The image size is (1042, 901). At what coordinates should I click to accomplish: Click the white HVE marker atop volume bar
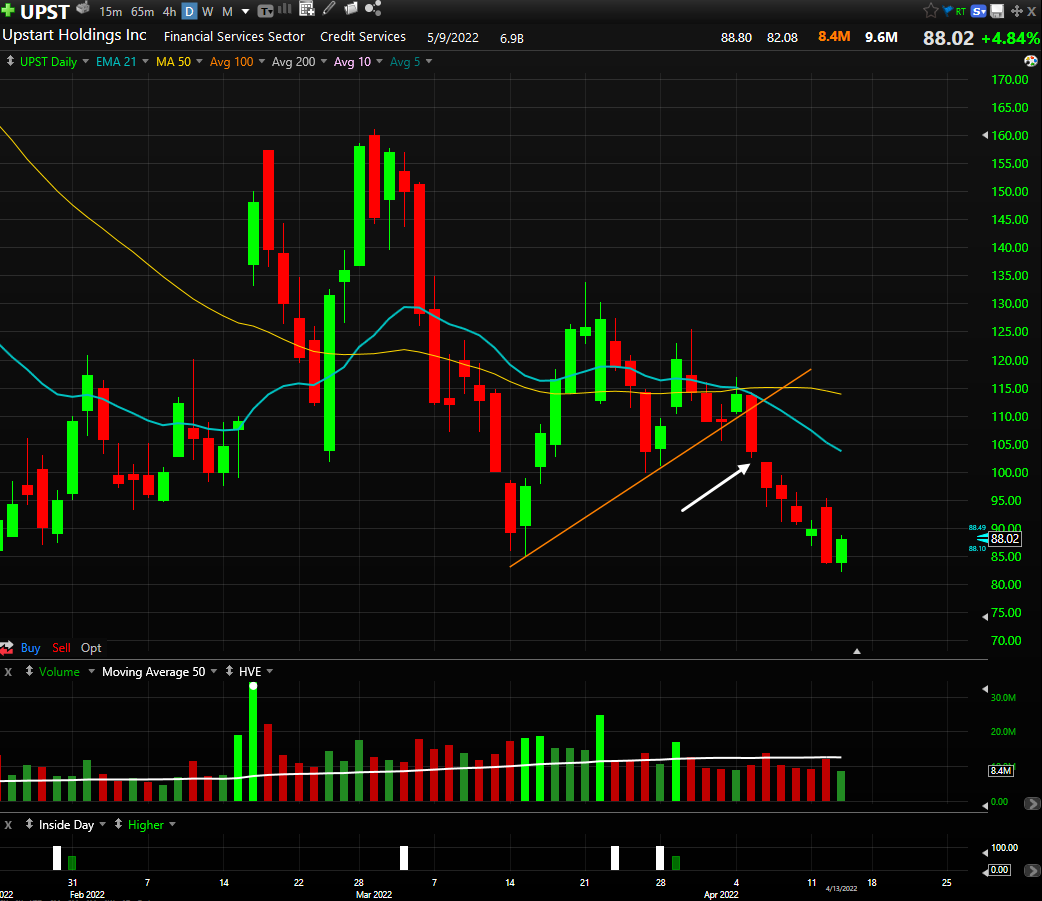pos(253,686)
